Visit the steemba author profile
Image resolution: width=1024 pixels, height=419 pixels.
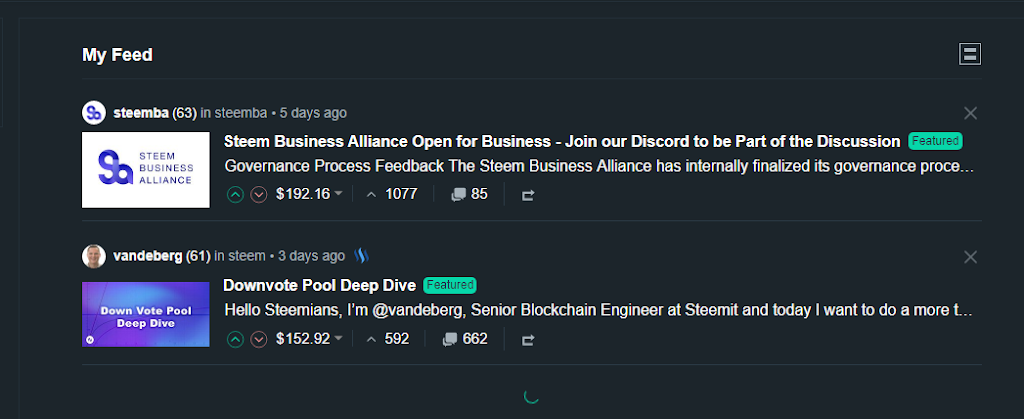pos(141,113)
